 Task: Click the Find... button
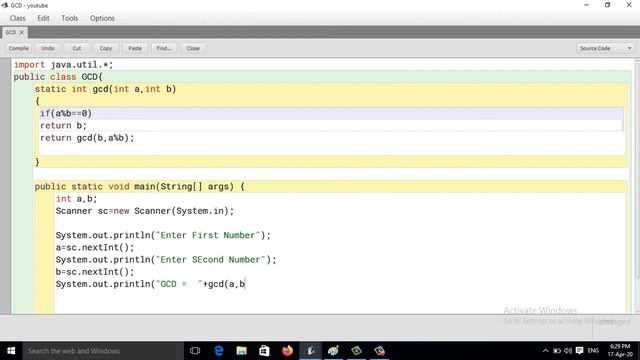(164, 48)
